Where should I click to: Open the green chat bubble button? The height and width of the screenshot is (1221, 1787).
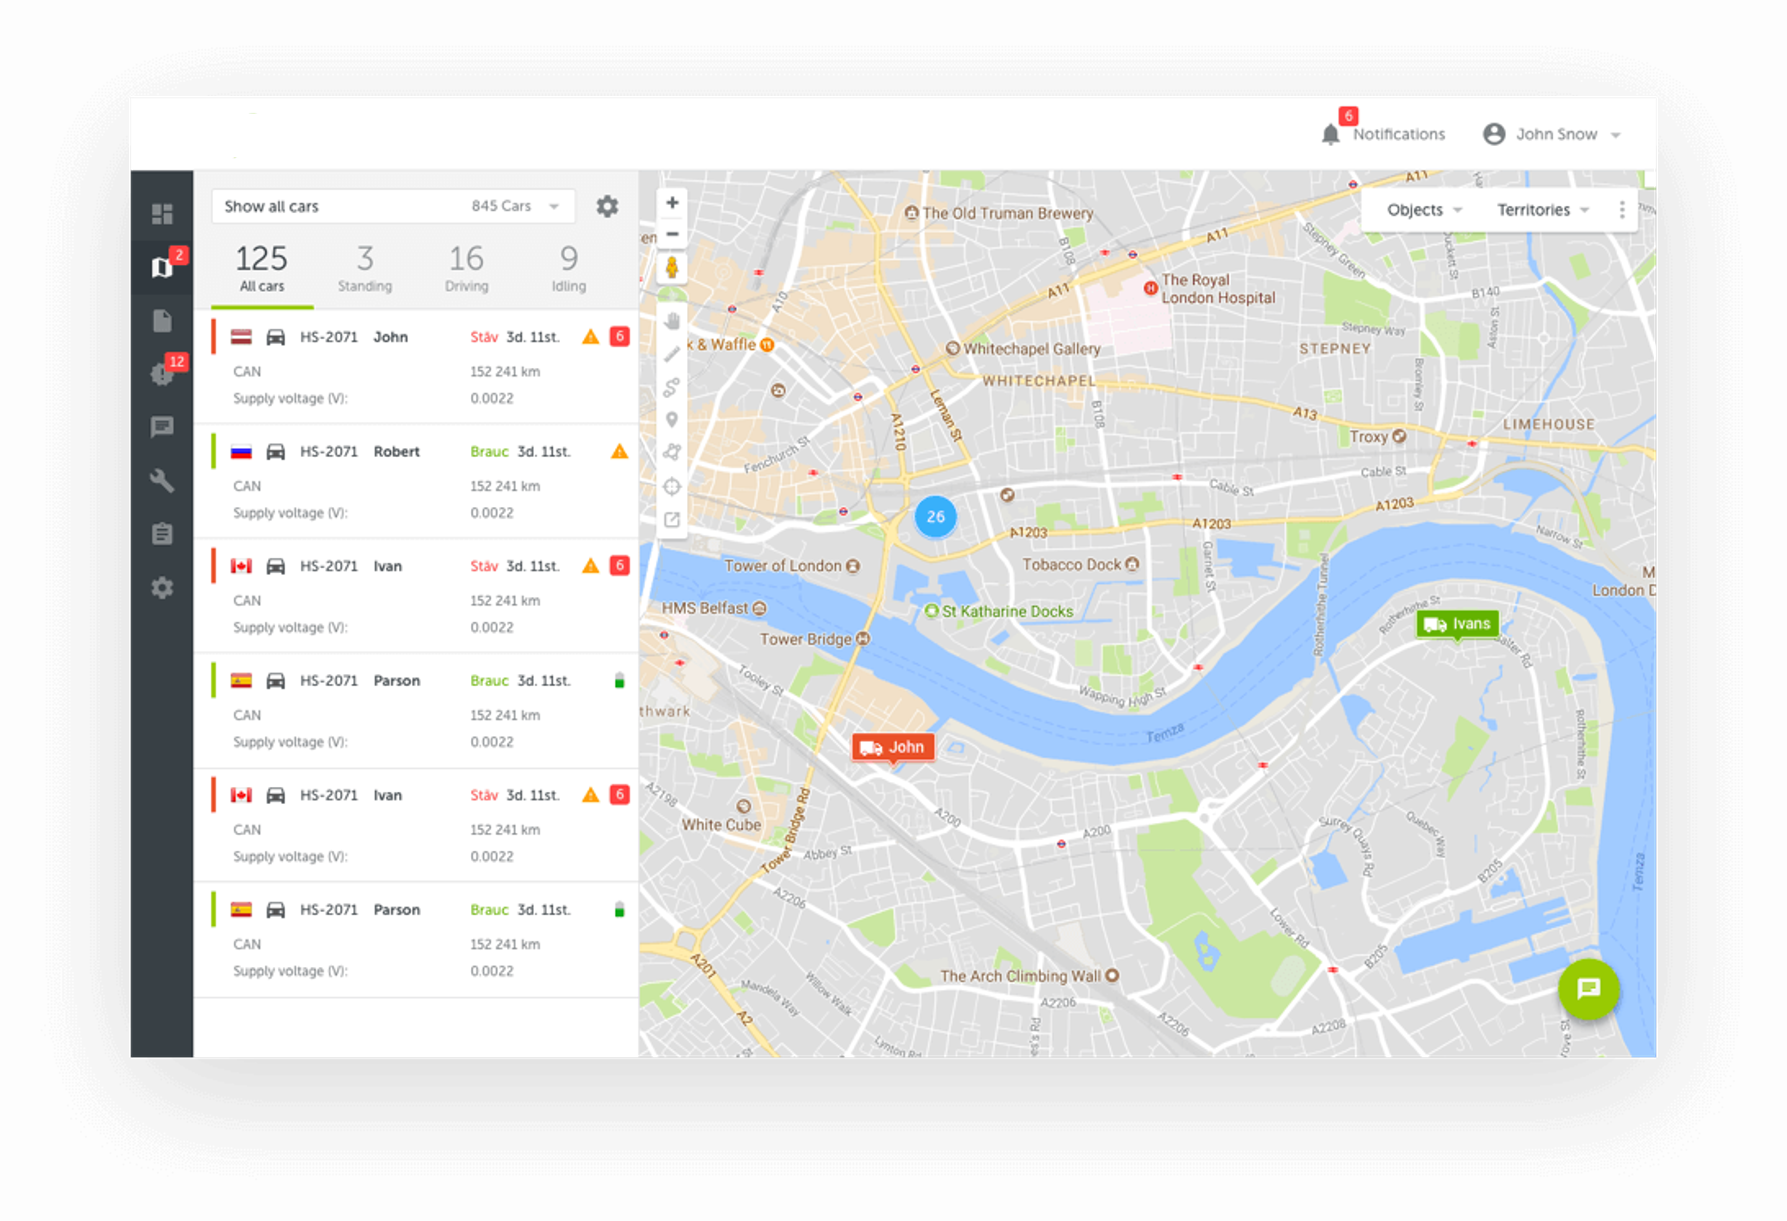(x=1588, y=989)
